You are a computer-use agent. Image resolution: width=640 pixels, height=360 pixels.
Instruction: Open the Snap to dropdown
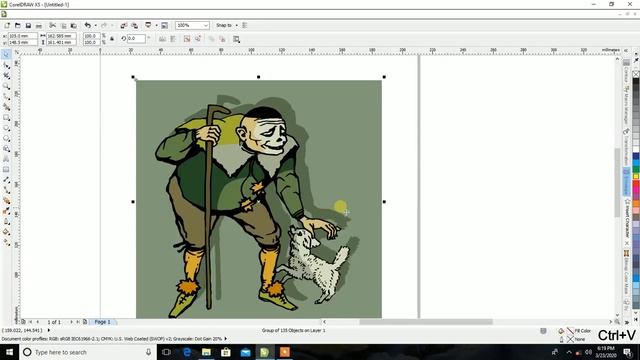[x=227, y=25]
